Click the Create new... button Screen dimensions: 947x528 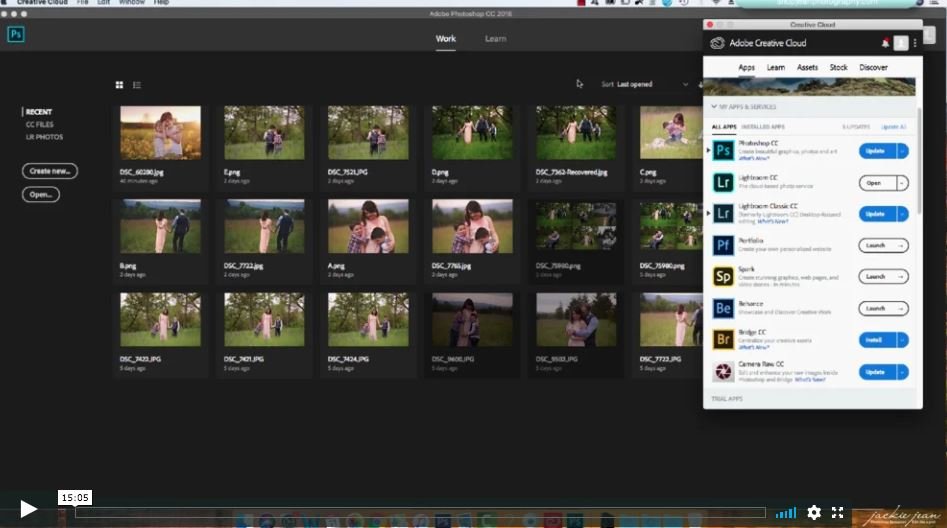point(50,171)
